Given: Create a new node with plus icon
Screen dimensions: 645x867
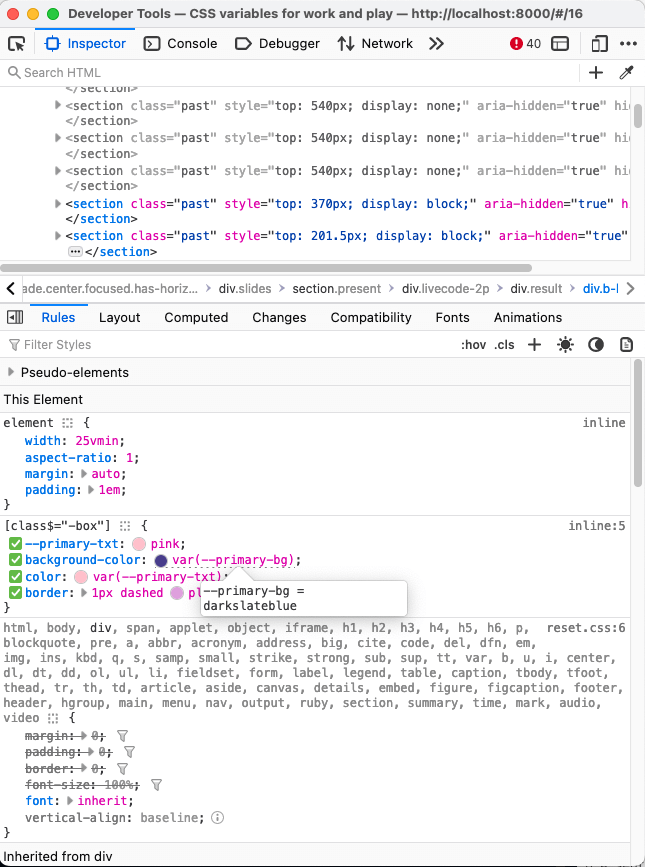Looking at the screenshot, I should click(596, 72).
